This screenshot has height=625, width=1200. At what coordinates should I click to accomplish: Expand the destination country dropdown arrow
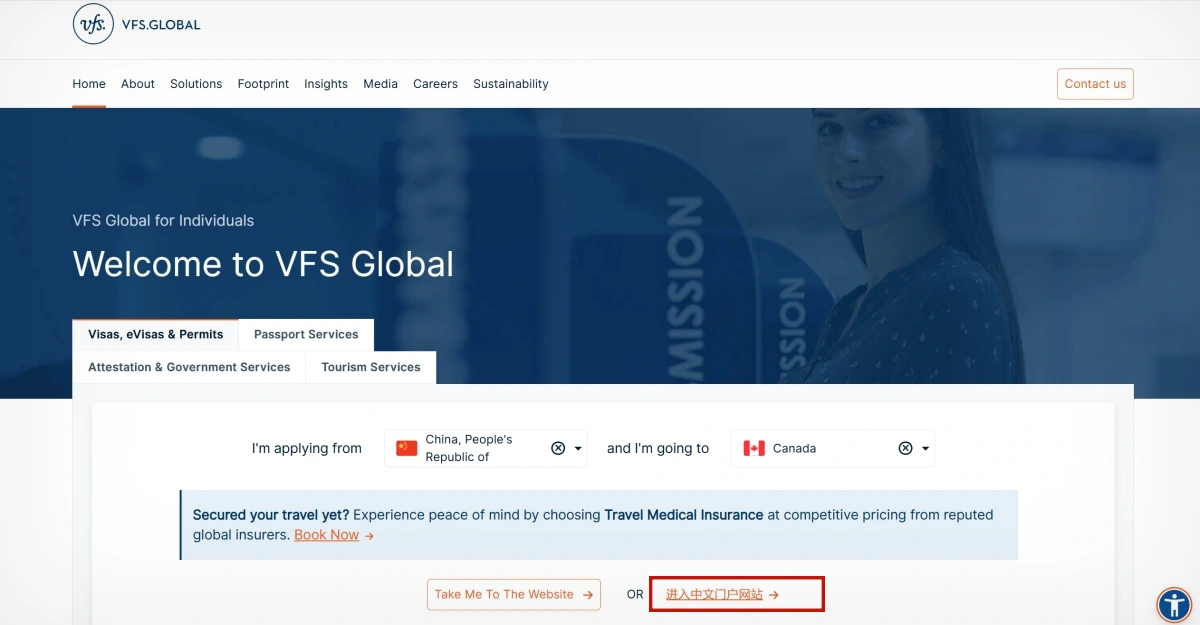925,449
